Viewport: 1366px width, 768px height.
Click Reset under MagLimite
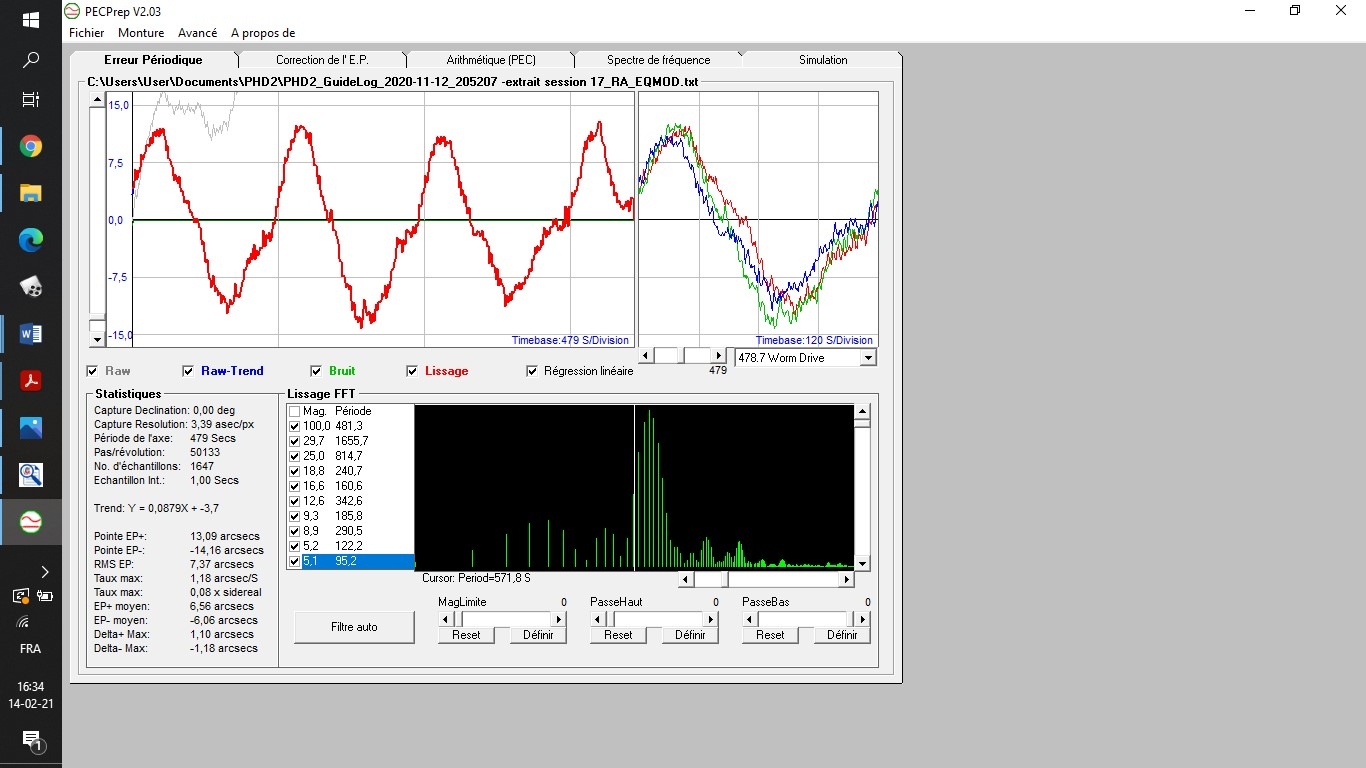tap(466, 635)
